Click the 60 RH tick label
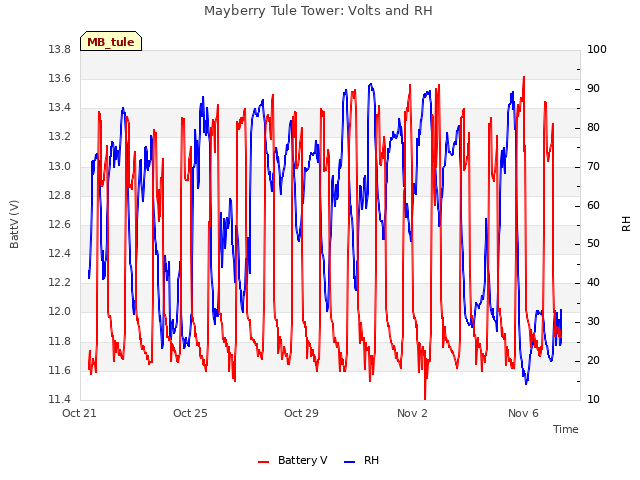 point(593,205)
